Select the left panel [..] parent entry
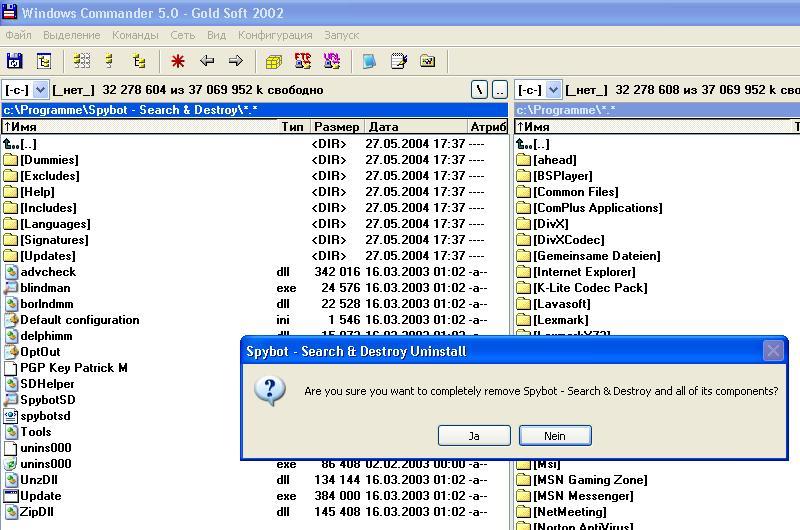The width and height of the screenshot is (800, 530). (x=255, y=144)
